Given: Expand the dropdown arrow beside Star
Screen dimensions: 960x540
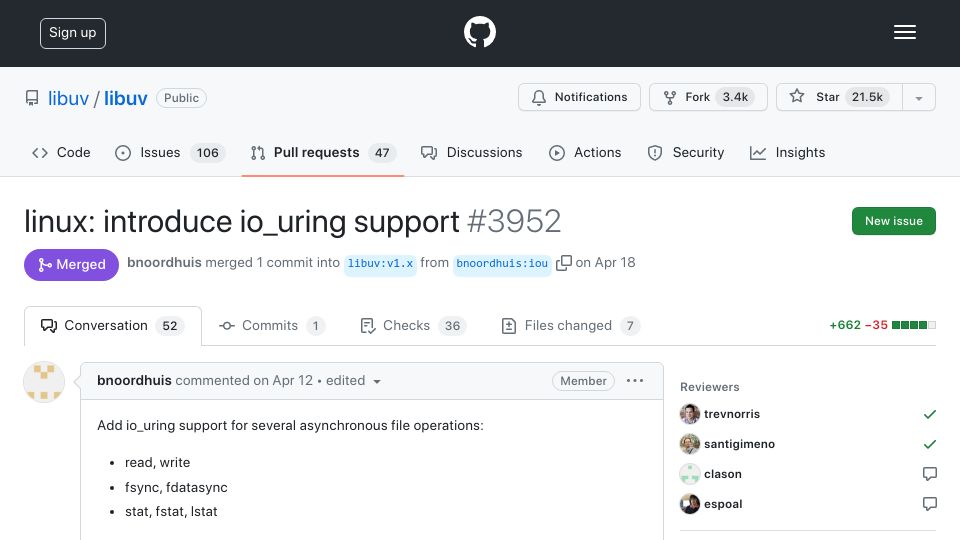Looking at the screenshot, I should [918, 98].
